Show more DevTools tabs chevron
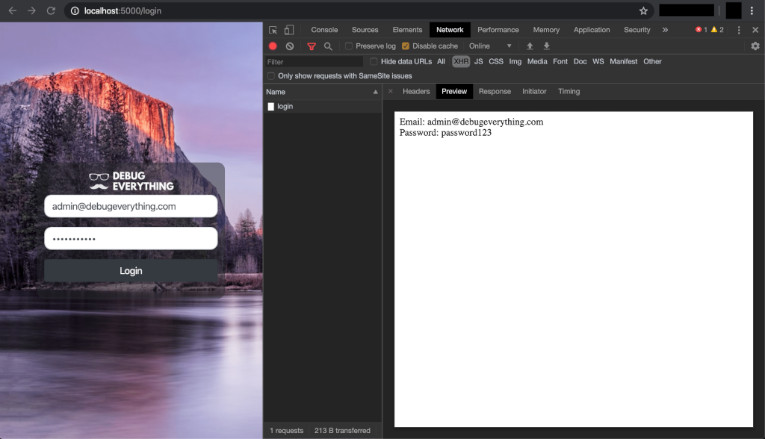Viewport: 765px width, 439px height. point(665,30)
